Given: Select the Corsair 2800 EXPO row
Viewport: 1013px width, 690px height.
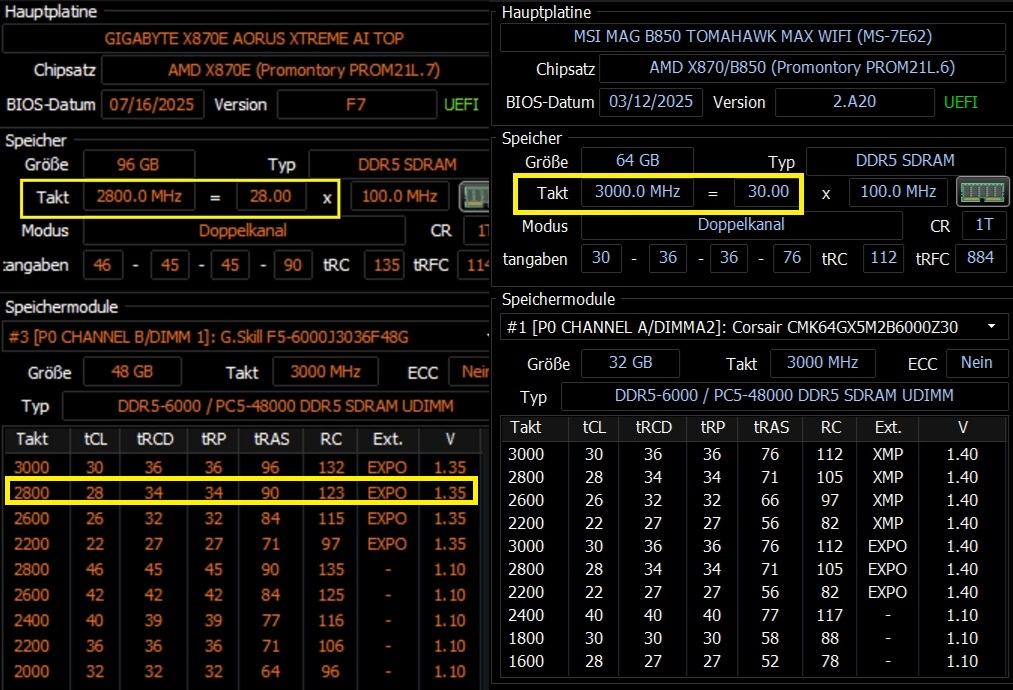Looking at the screenshot, I should click(753, 569).
